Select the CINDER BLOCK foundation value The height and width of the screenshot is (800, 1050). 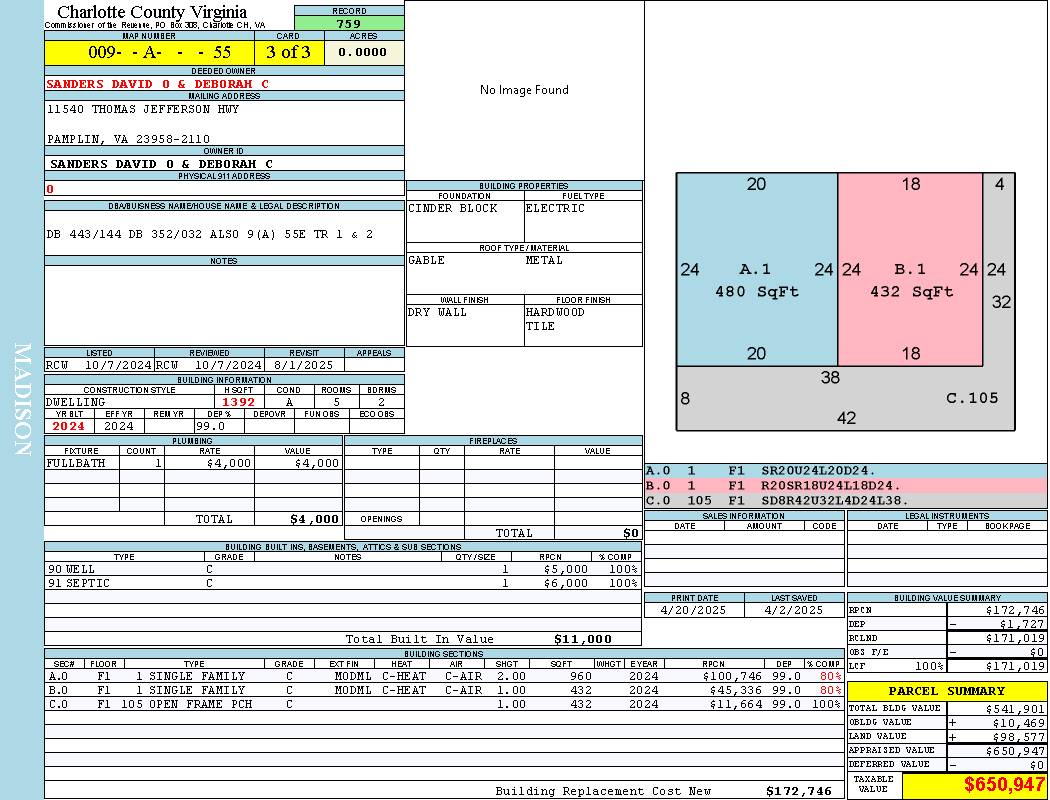coord(453,208)
